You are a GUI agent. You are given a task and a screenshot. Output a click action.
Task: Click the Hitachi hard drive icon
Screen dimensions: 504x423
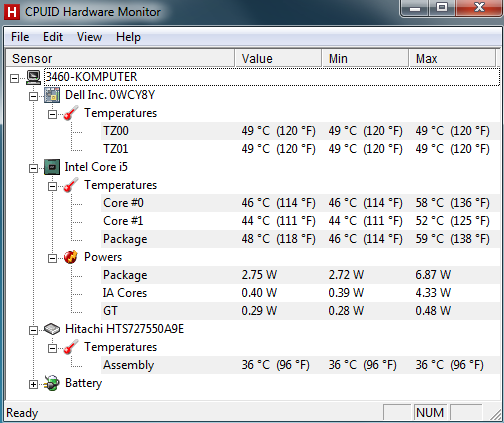(52, 329)
